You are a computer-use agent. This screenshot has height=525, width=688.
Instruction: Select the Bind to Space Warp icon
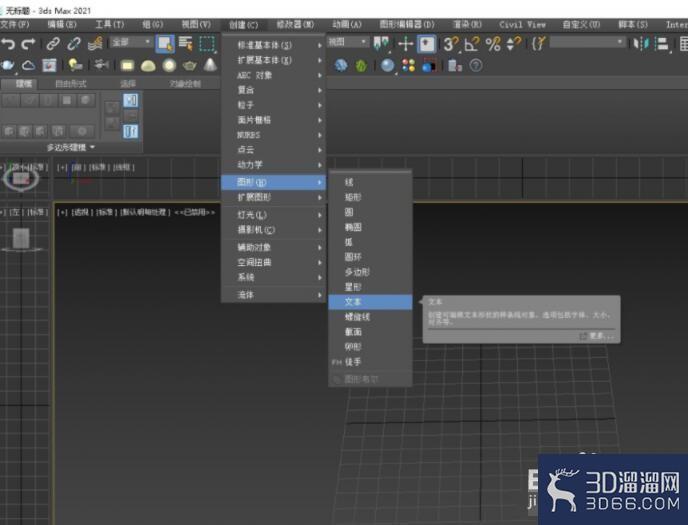95,44
